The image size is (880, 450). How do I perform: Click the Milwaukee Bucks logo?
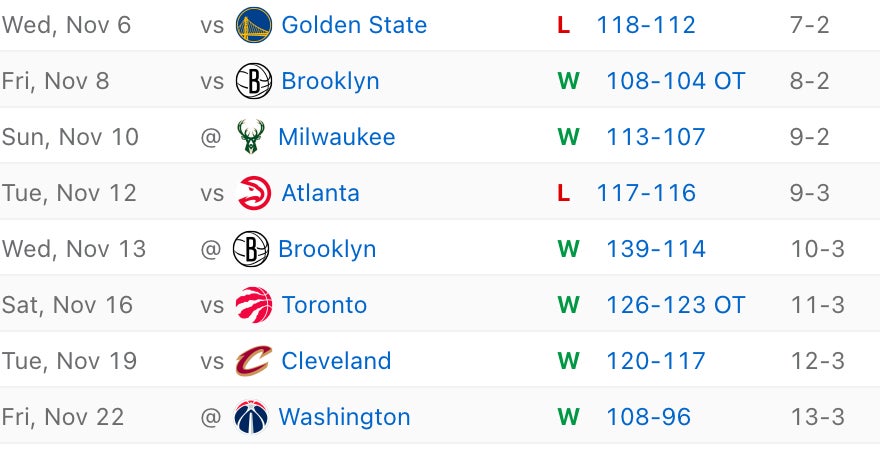250,137
